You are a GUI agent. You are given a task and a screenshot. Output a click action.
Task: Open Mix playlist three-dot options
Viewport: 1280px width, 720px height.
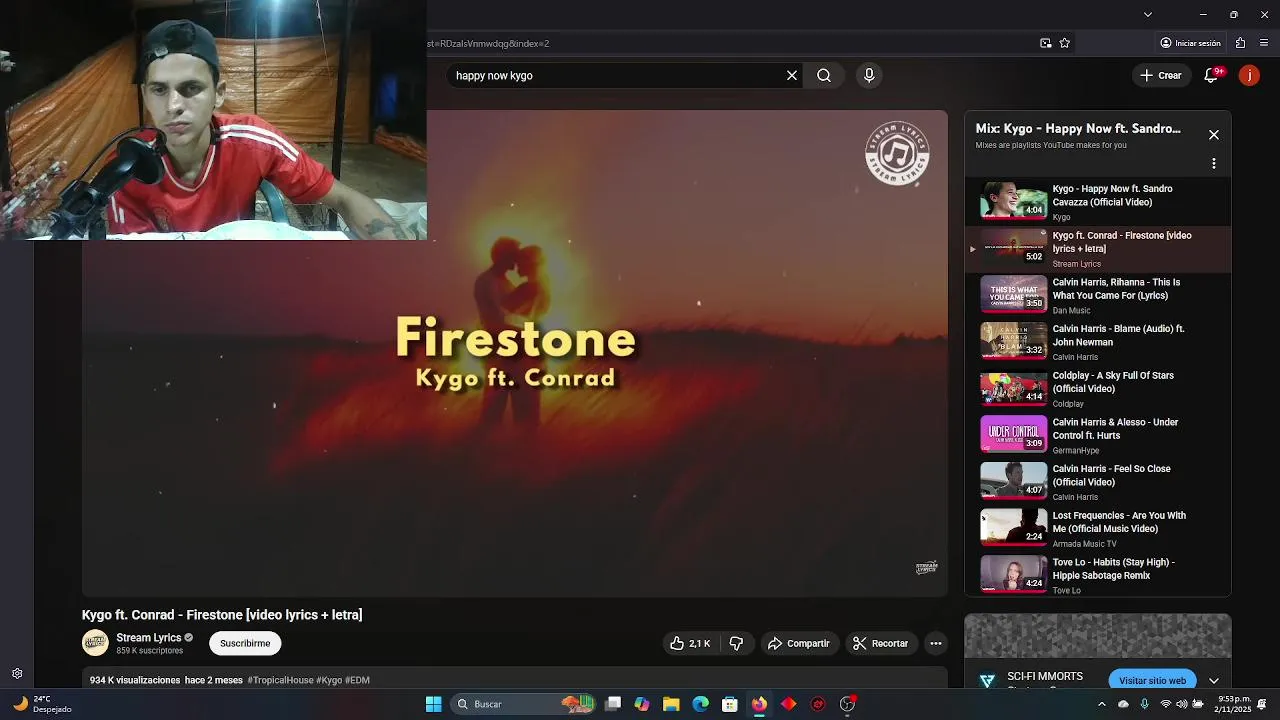click(1214, 163)
